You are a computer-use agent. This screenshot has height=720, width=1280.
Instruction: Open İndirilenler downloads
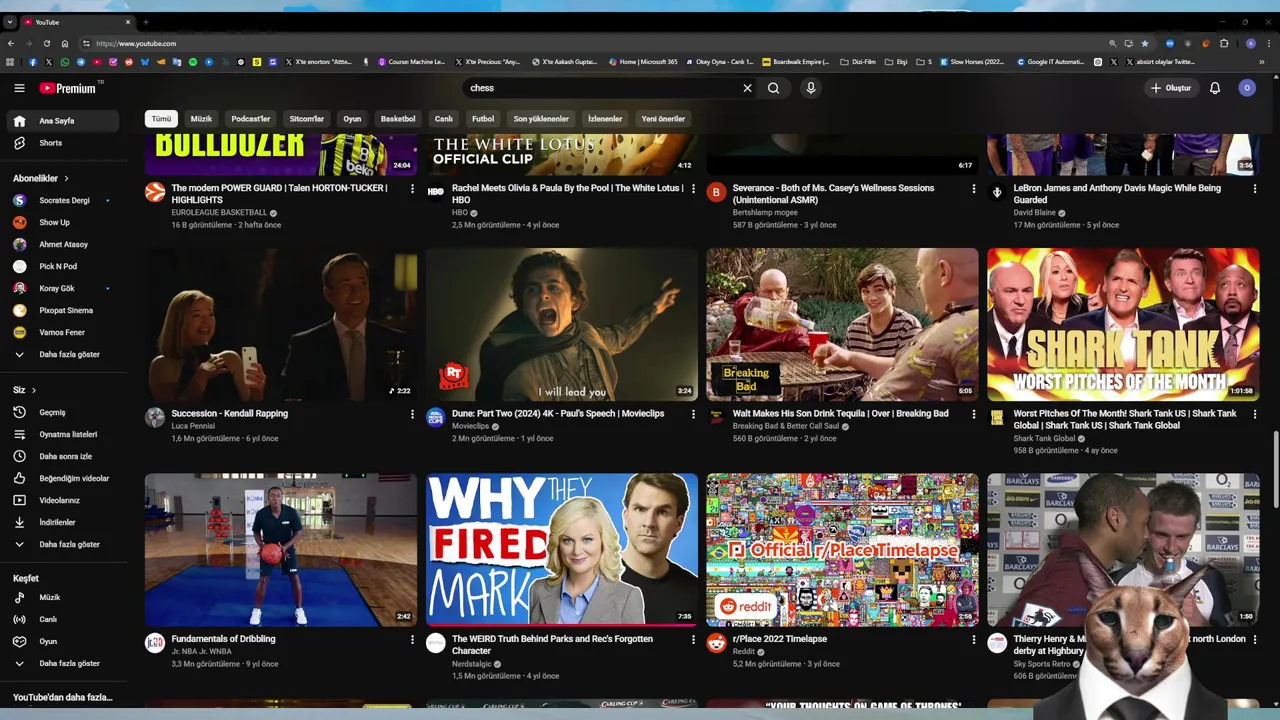pyautogui.click(x=64, y=522)
